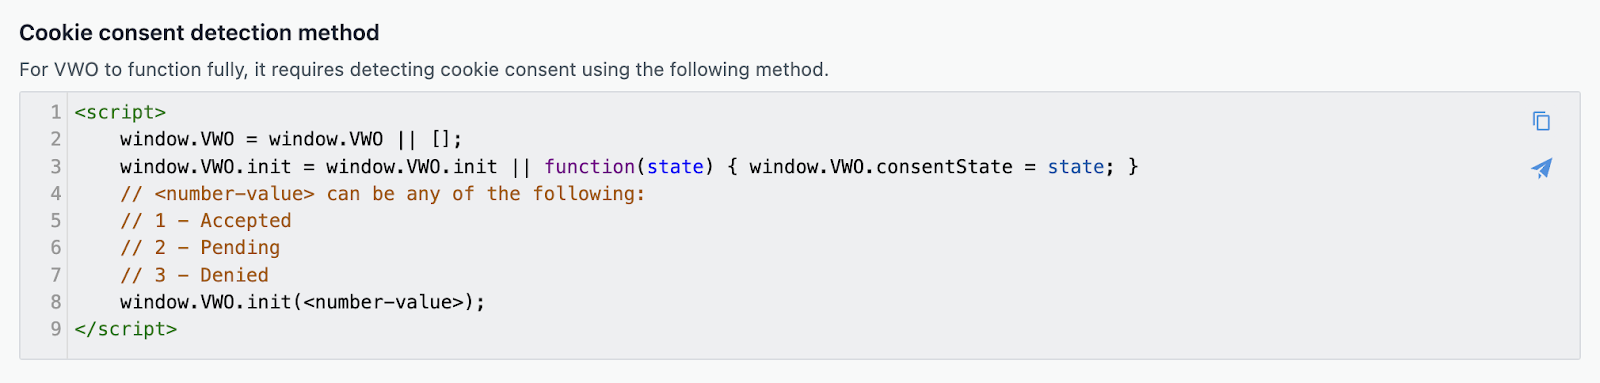Click the closing script tag on line 9
The width and height of the screenshot is (1600, 383).
(126, 329)
